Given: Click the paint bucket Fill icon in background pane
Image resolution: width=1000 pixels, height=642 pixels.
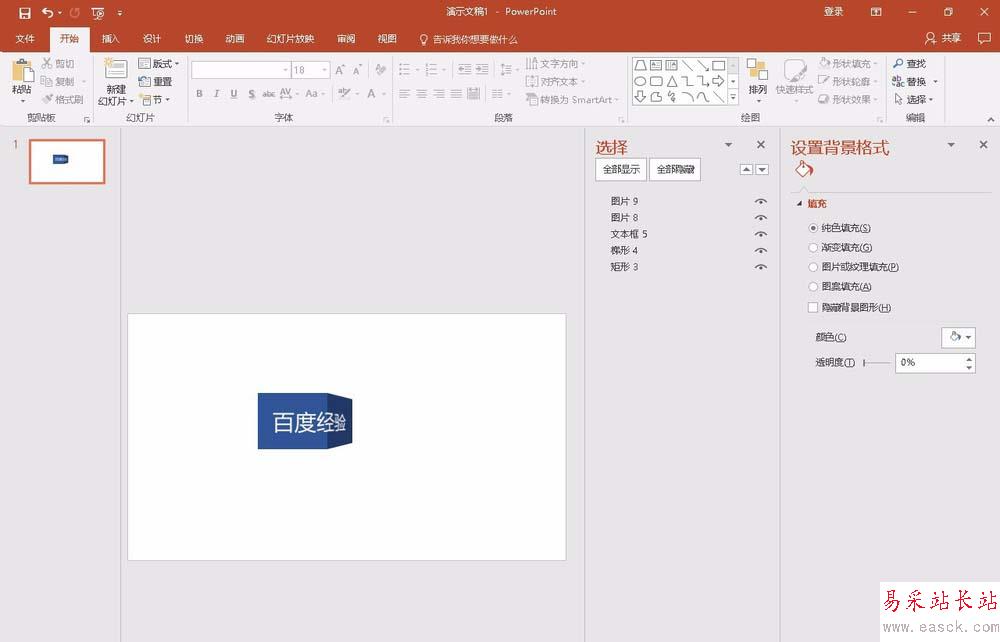Looking at the screenshot, I should (x=805, y=170).
